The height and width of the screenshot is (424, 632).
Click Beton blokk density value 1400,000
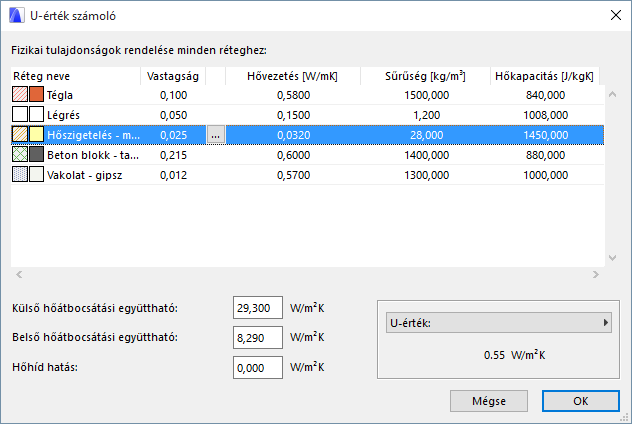[x=426, y=155]
